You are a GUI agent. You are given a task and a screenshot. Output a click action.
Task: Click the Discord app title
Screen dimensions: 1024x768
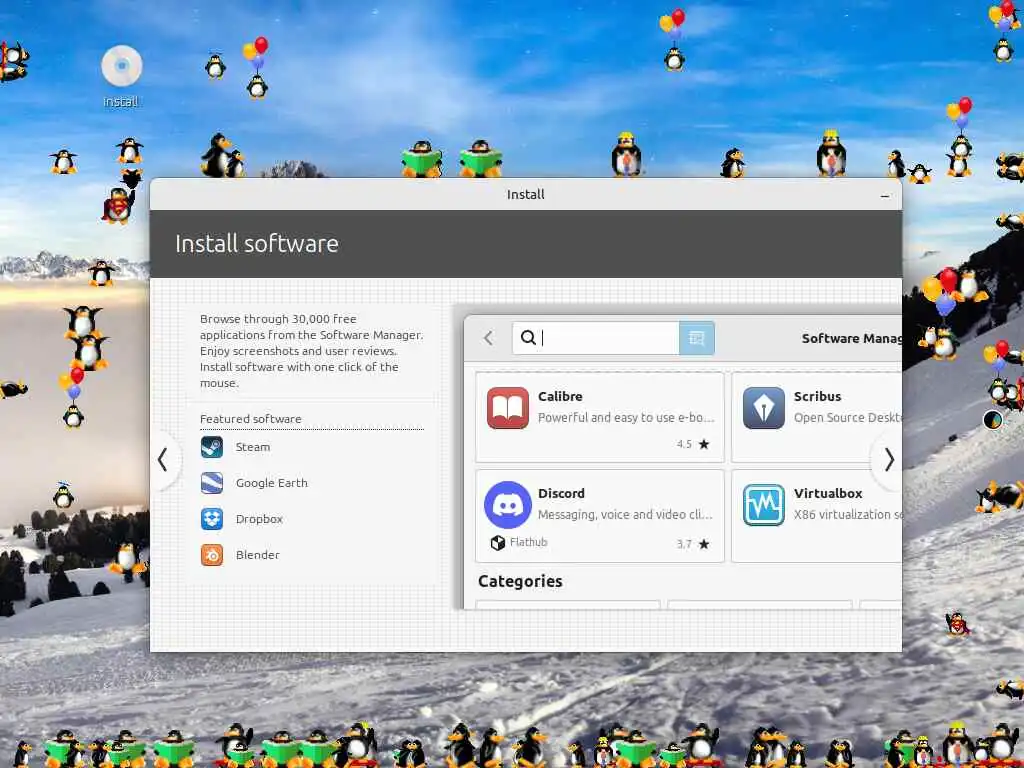562,494
